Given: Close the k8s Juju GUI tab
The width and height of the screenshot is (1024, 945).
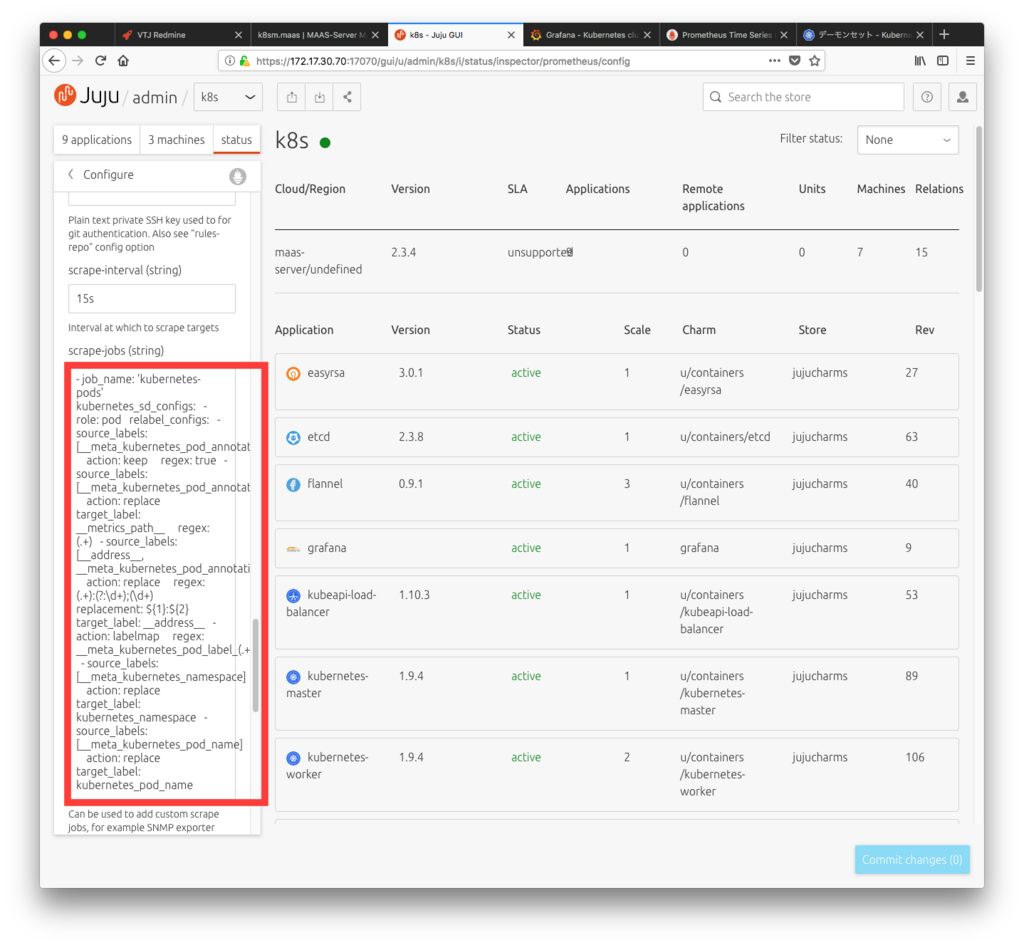Looking at the screenshot, I should 511,35.
